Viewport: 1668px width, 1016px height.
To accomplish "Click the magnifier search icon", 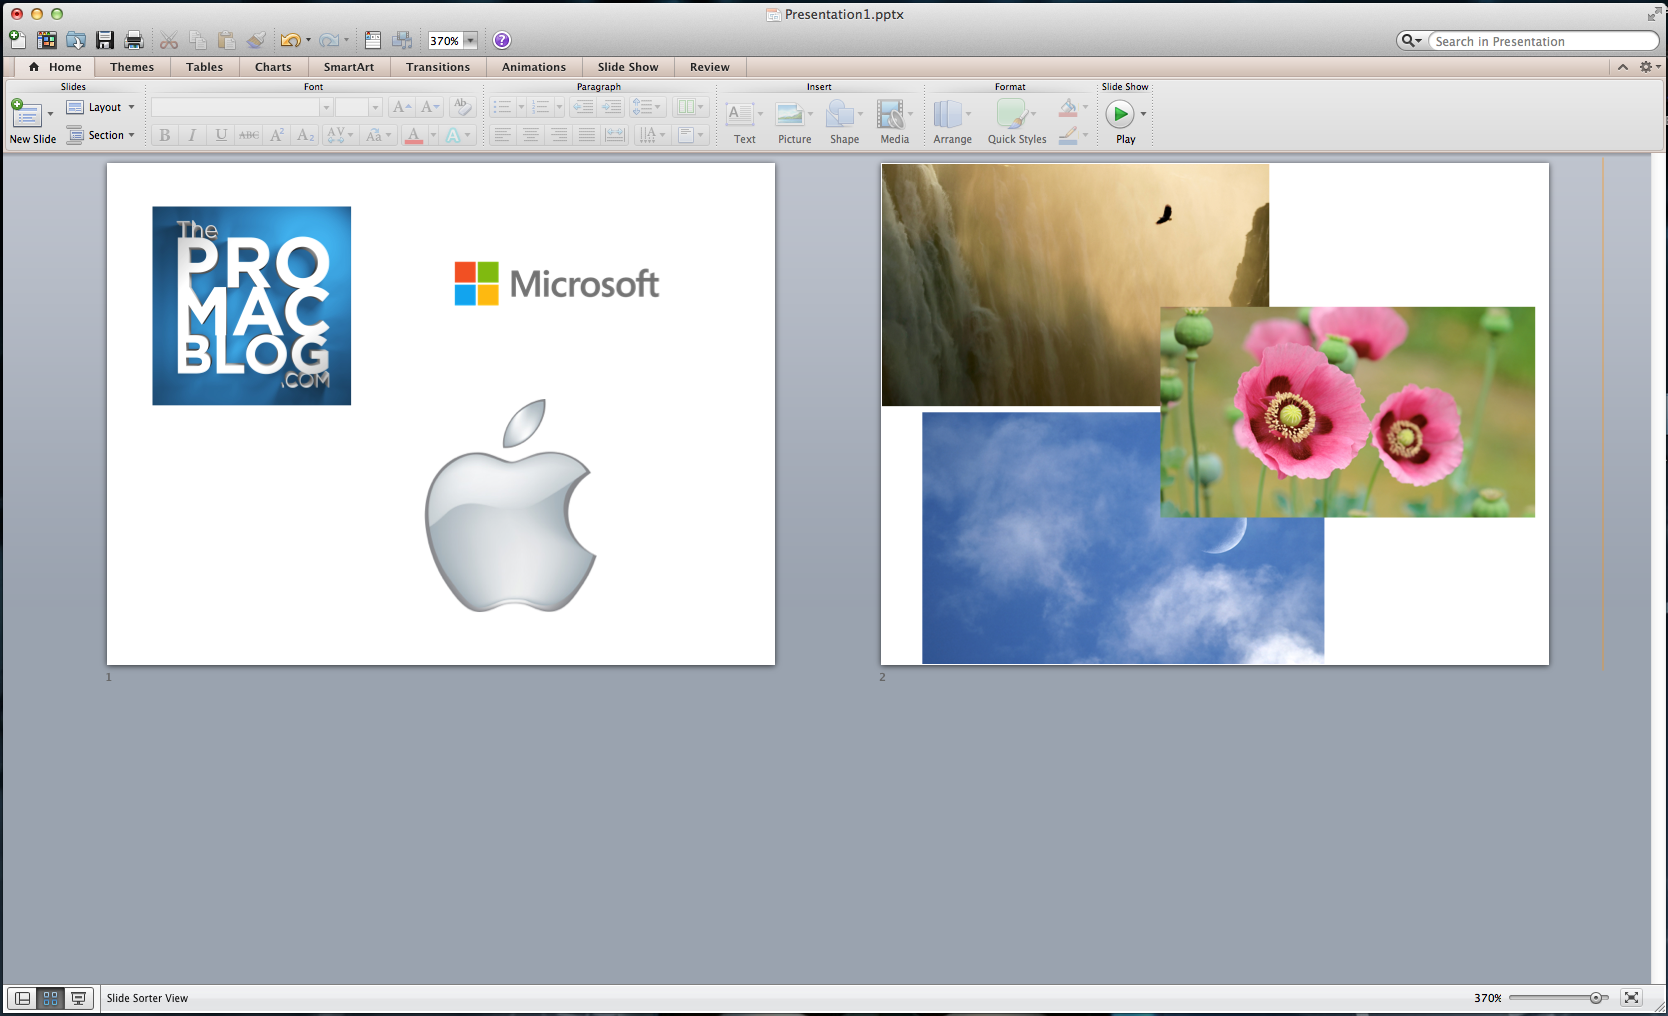I will pyautogui.click(x=1409, y=41).
